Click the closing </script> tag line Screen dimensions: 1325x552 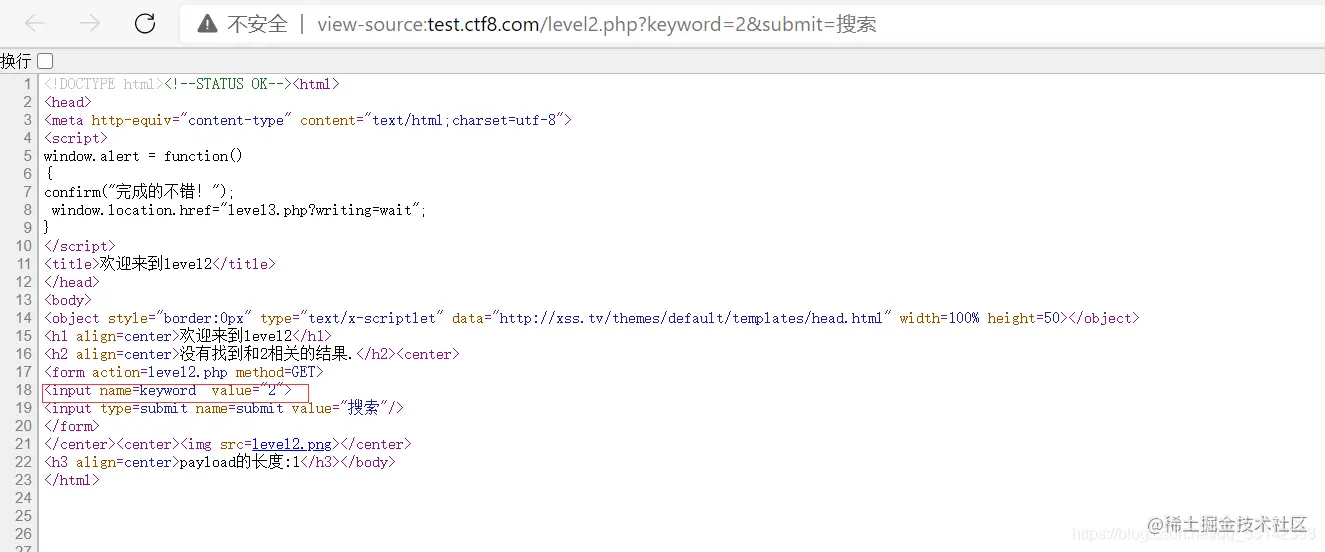tap(80, 246)
